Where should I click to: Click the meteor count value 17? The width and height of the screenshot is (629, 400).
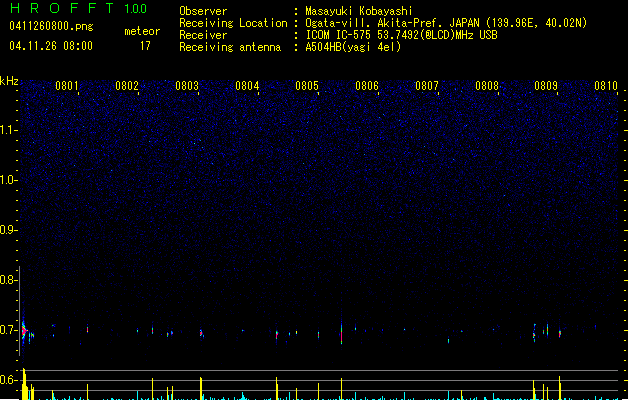click(x=145, y=46)
